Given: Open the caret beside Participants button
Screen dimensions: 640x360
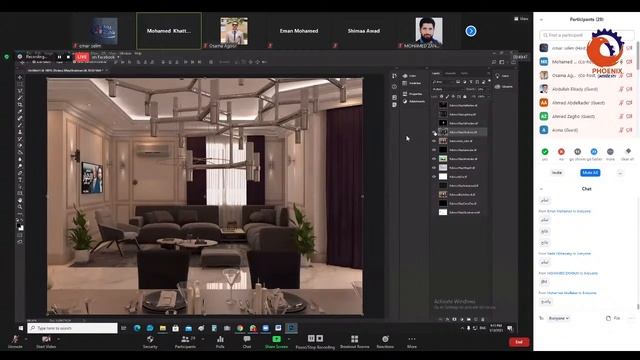Looking at the screenshot, I should [203, 339].
